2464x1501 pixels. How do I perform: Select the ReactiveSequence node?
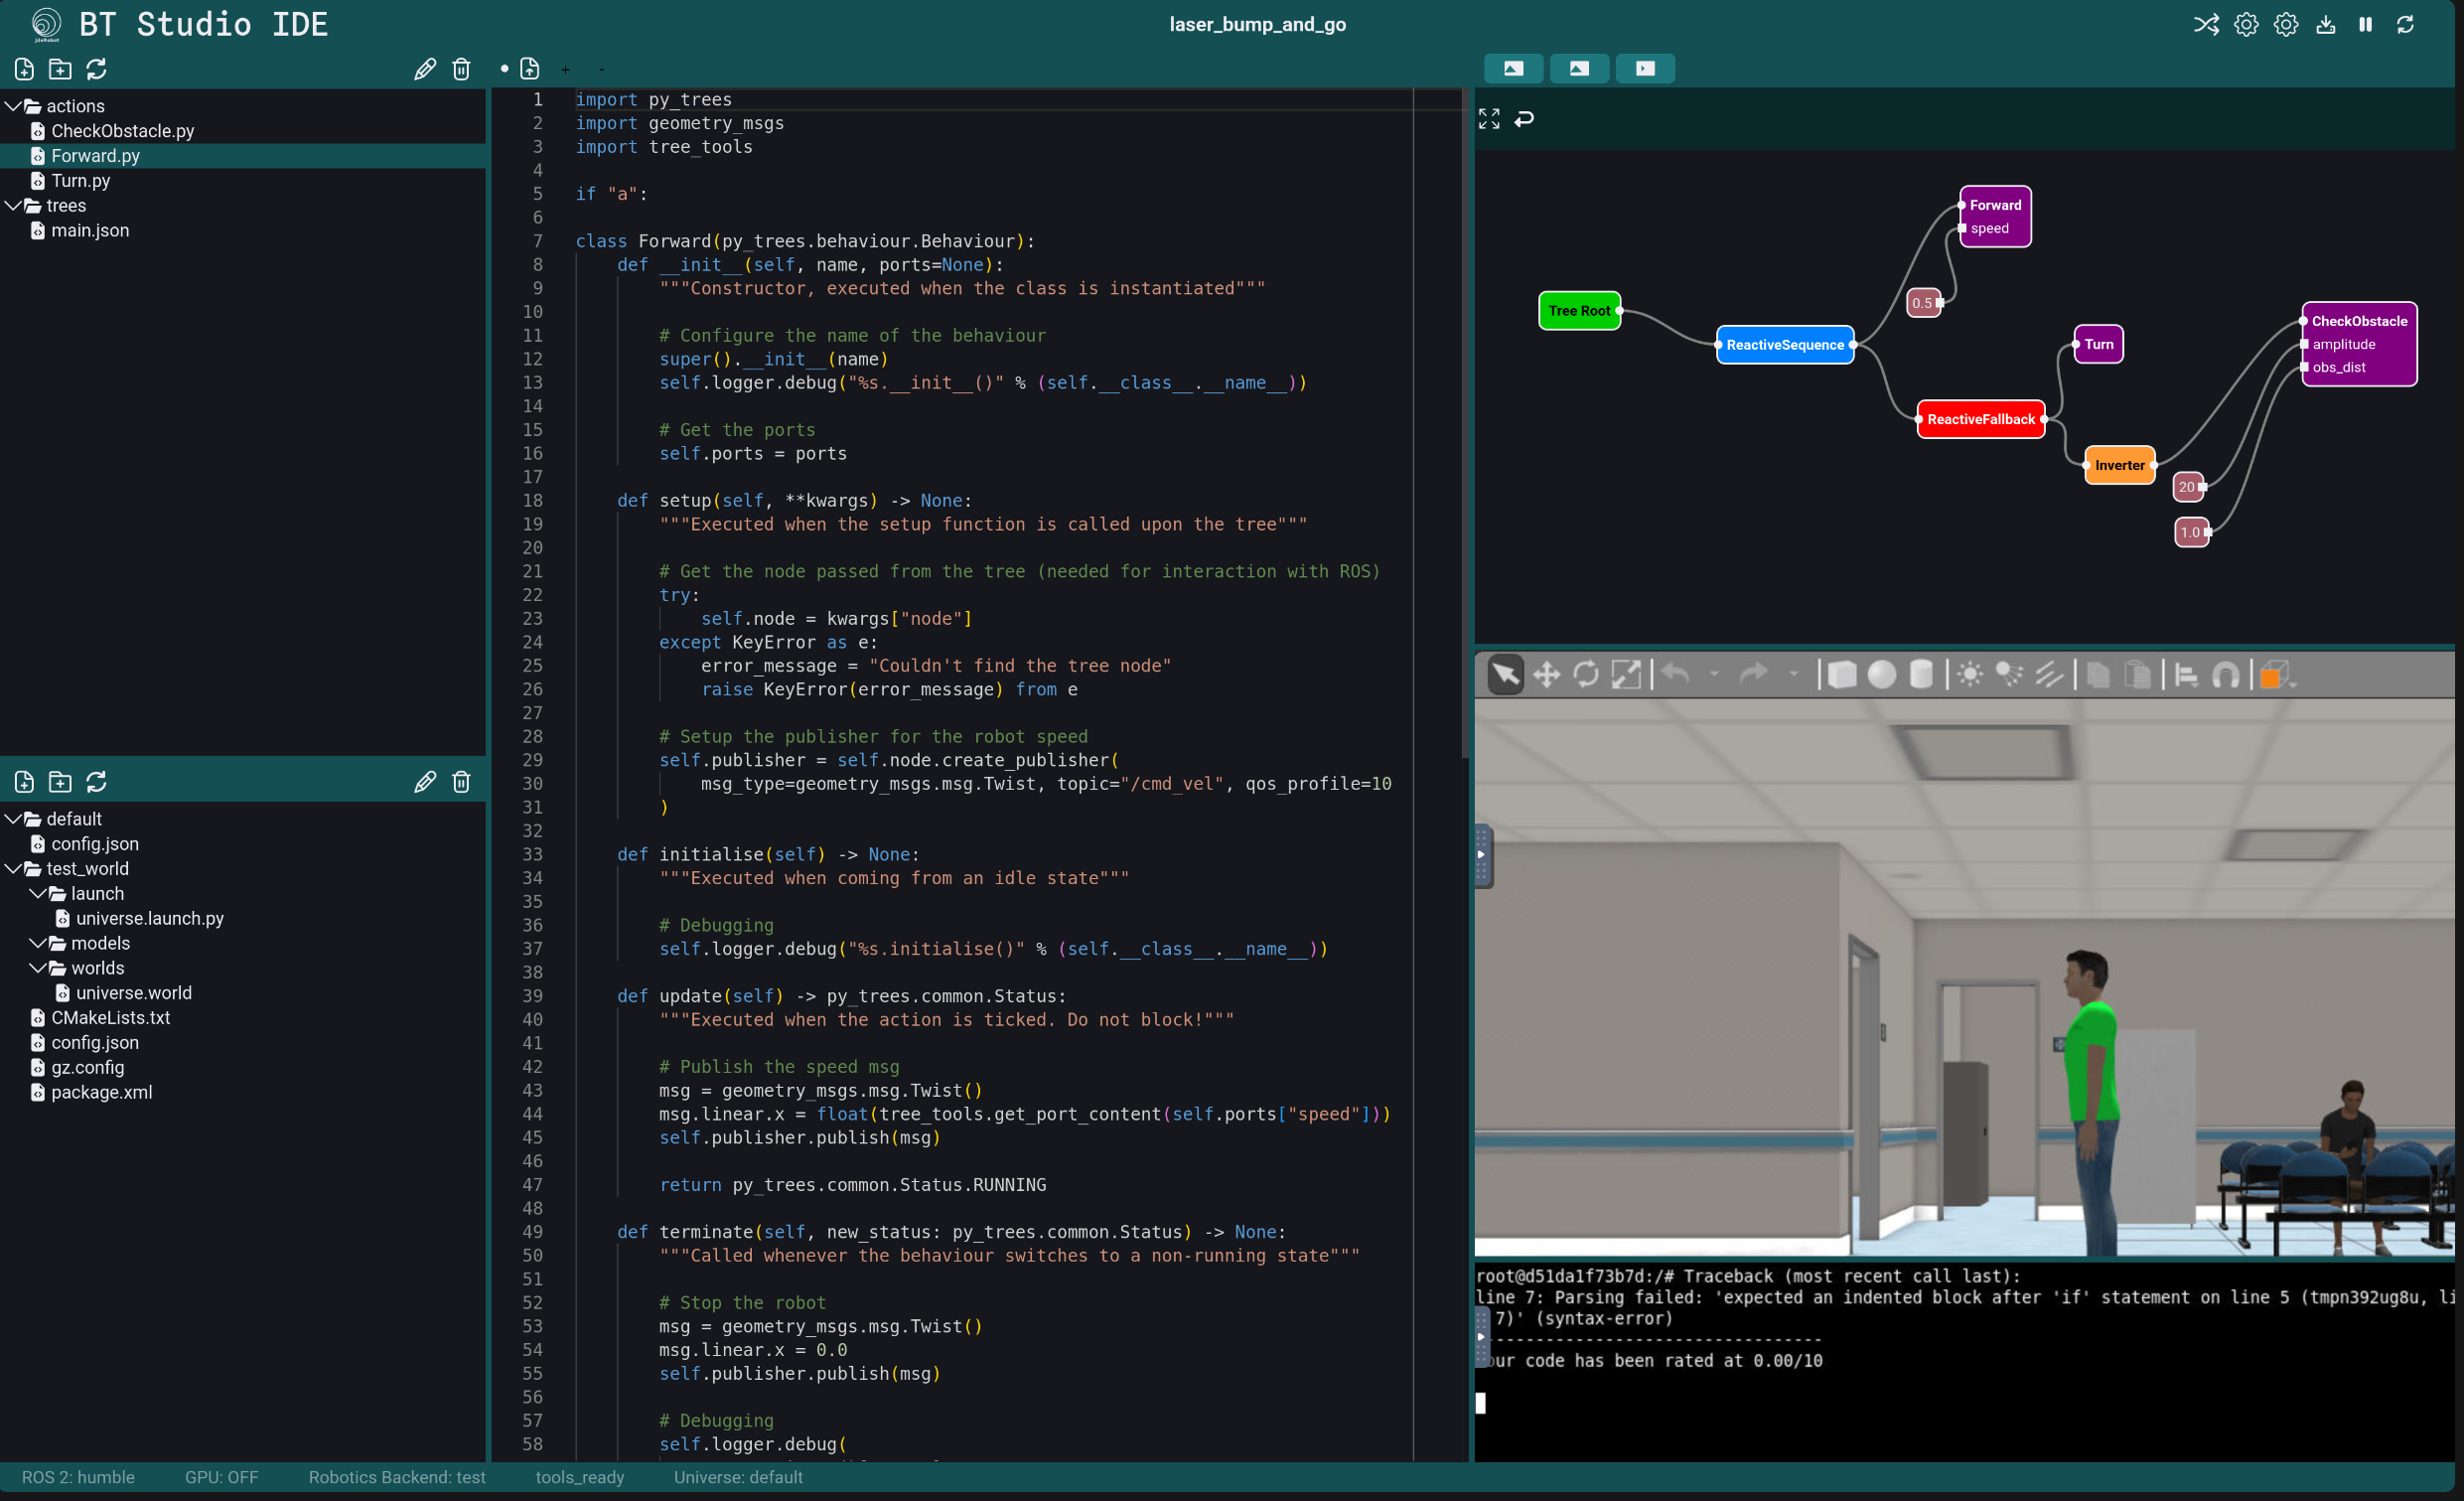tap(1784, 345)
